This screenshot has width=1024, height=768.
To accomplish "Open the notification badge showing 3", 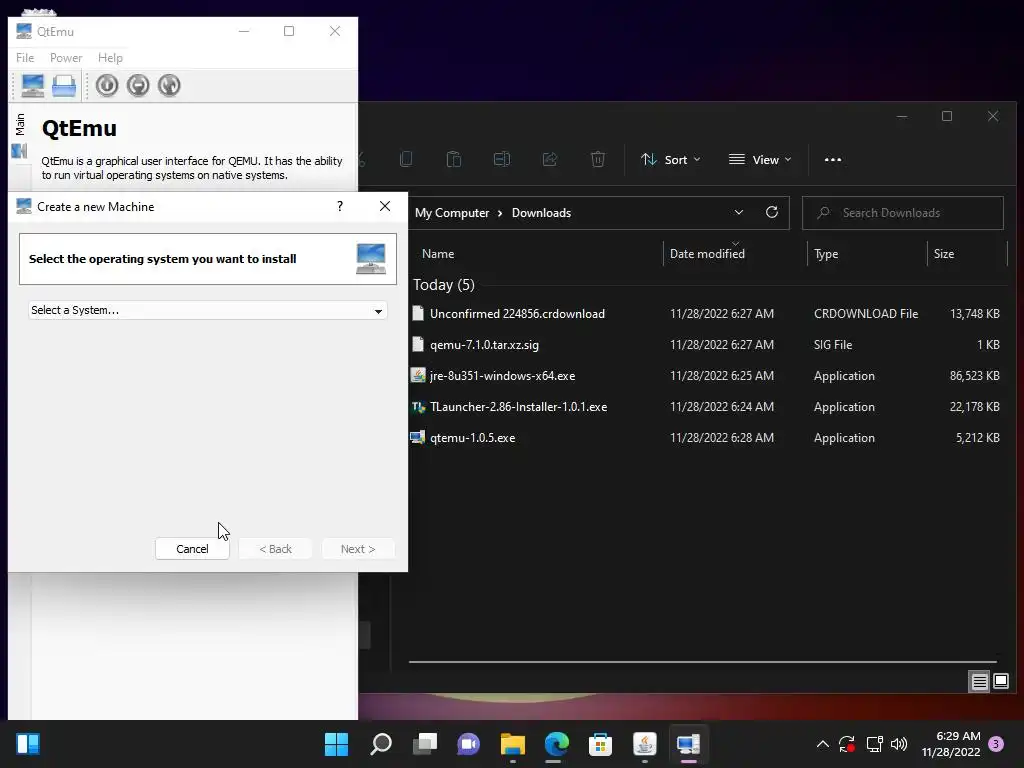I will coord(996,744).
